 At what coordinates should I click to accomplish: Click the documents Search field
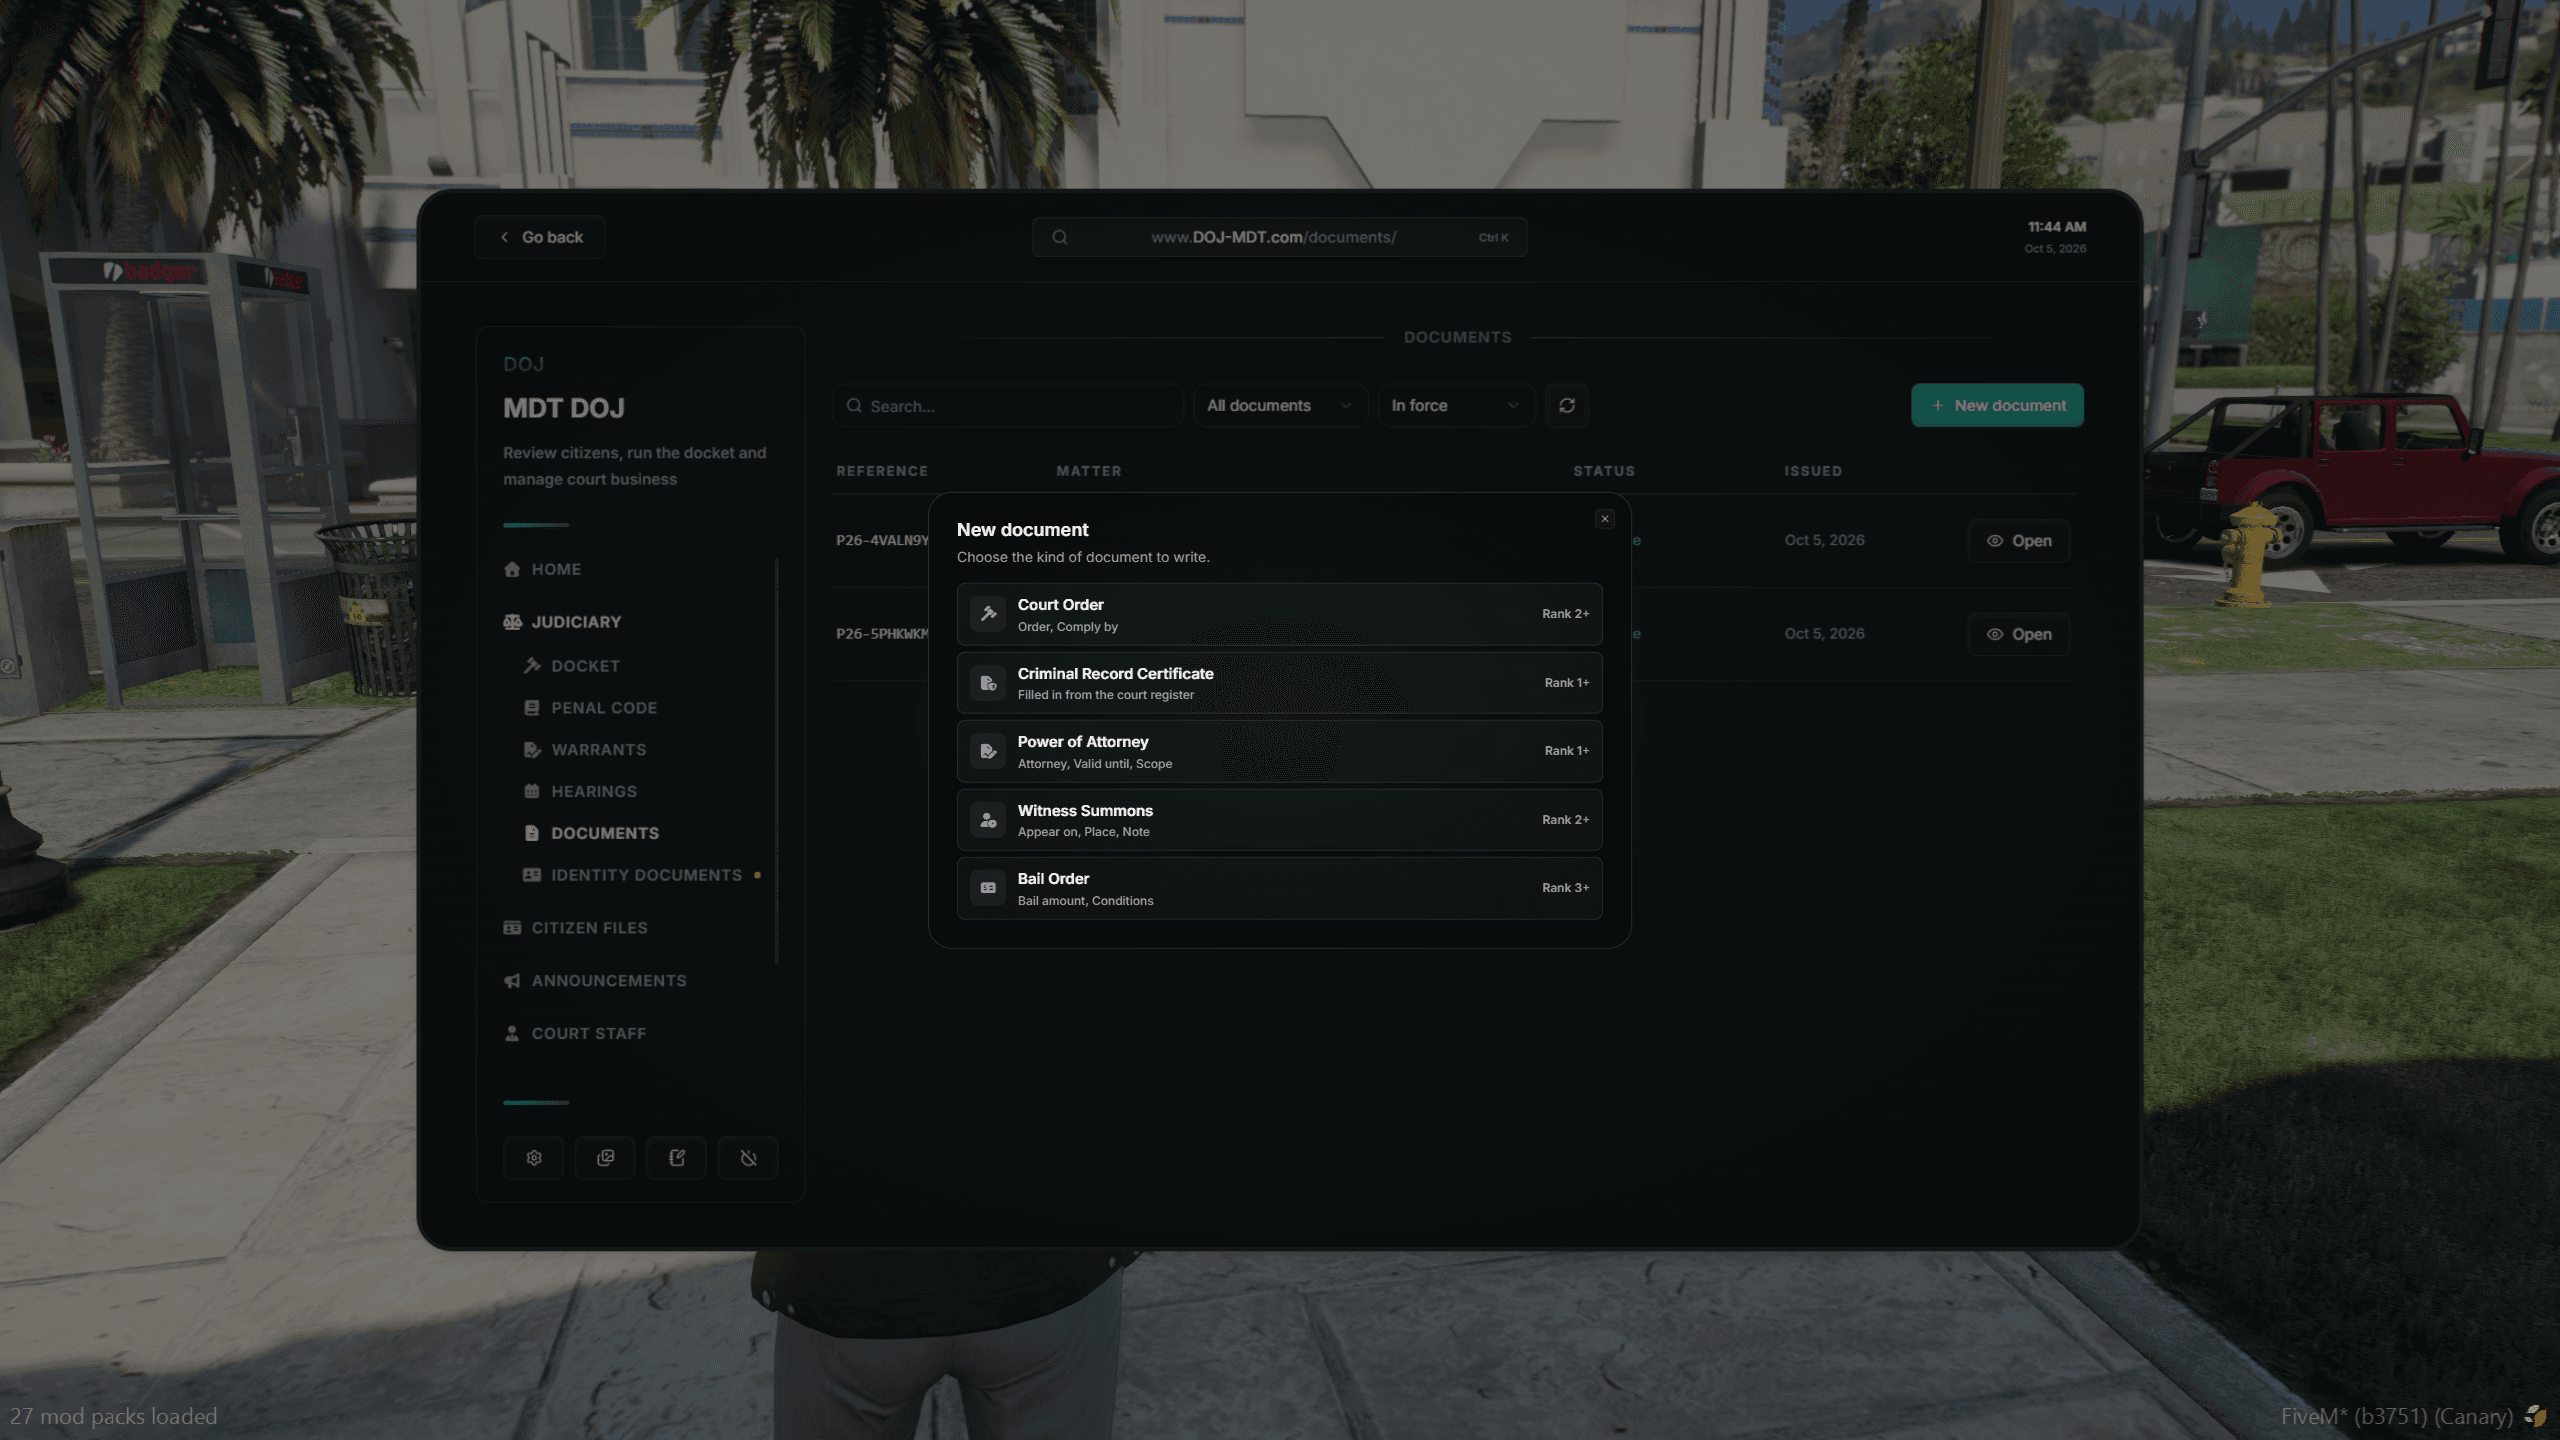tap(1008, 406)
